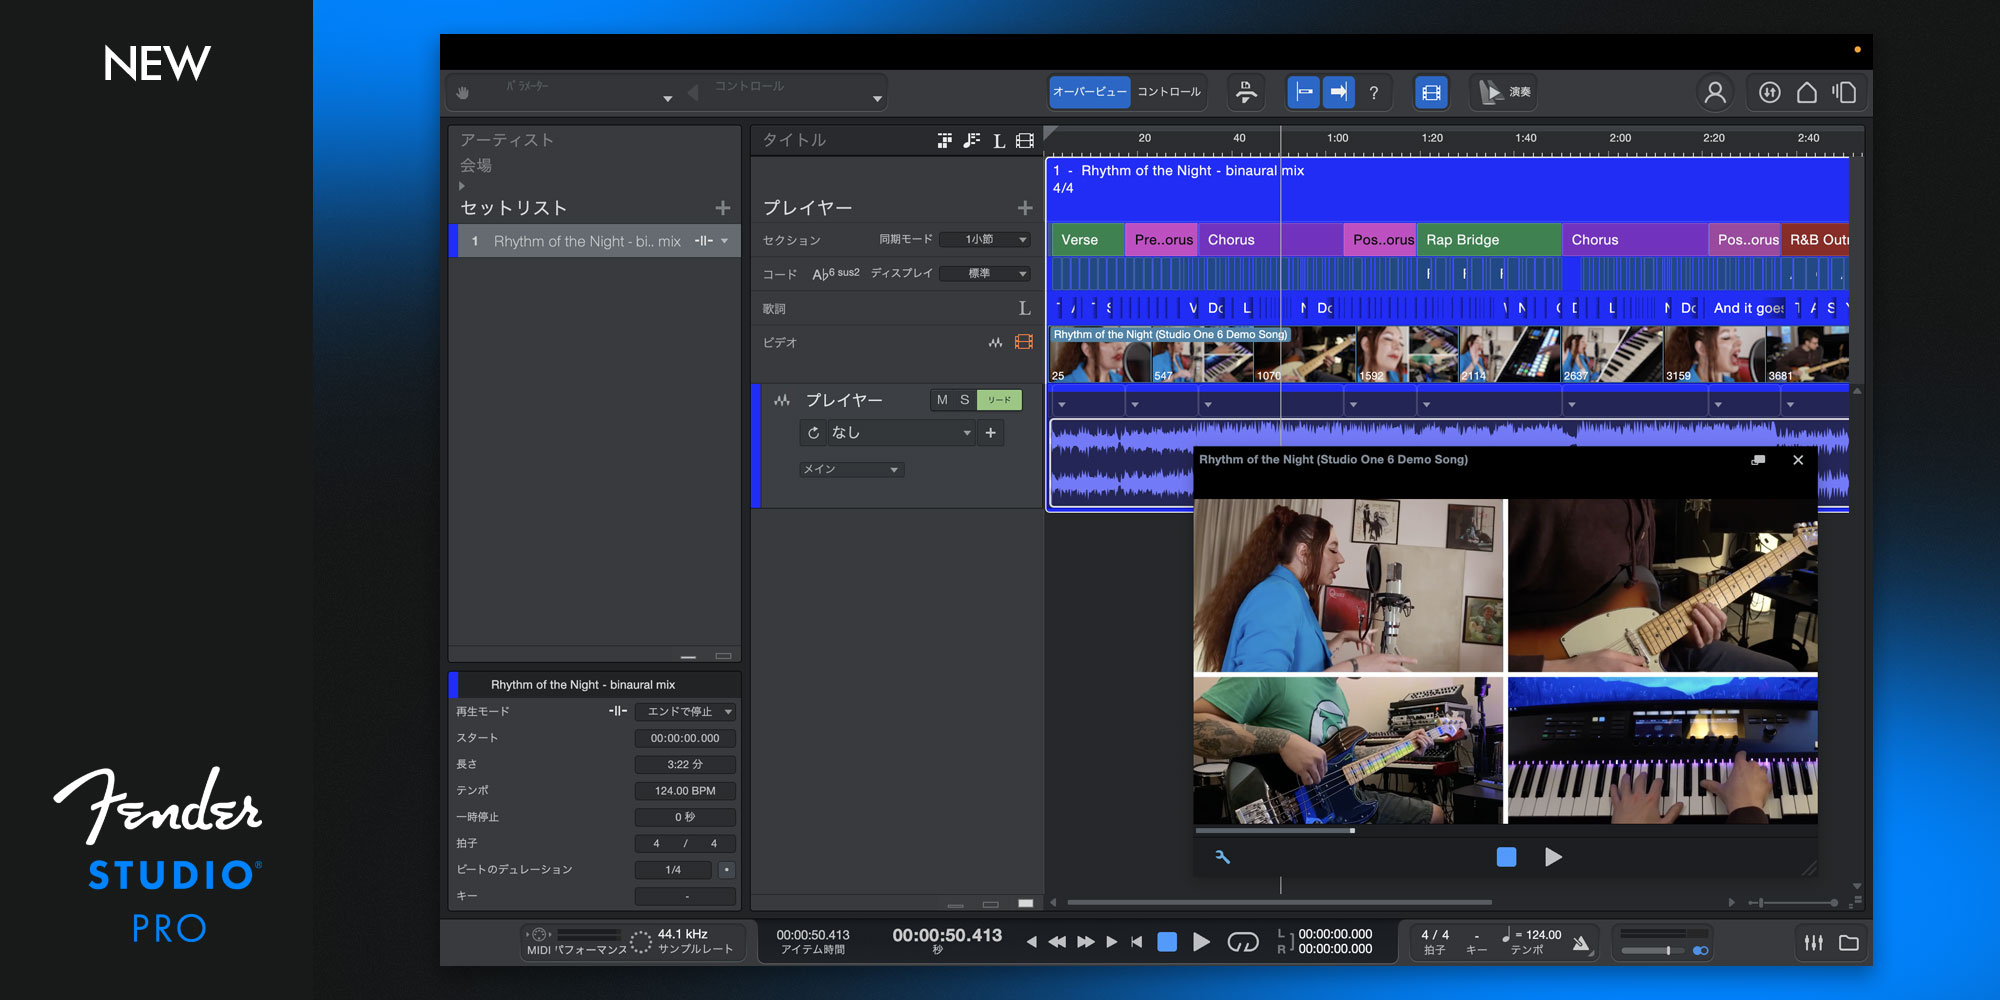Click the user account profile icon
The width and height of the screenshot is (2000, 1000).
pos(1715,93)
